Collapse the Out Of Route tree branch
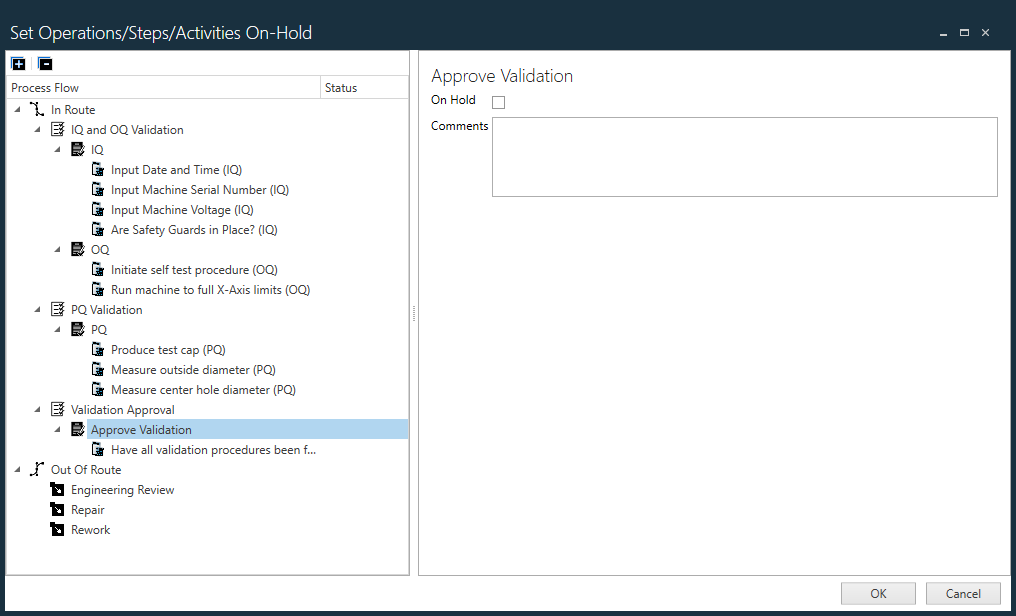 click(15, 469)
